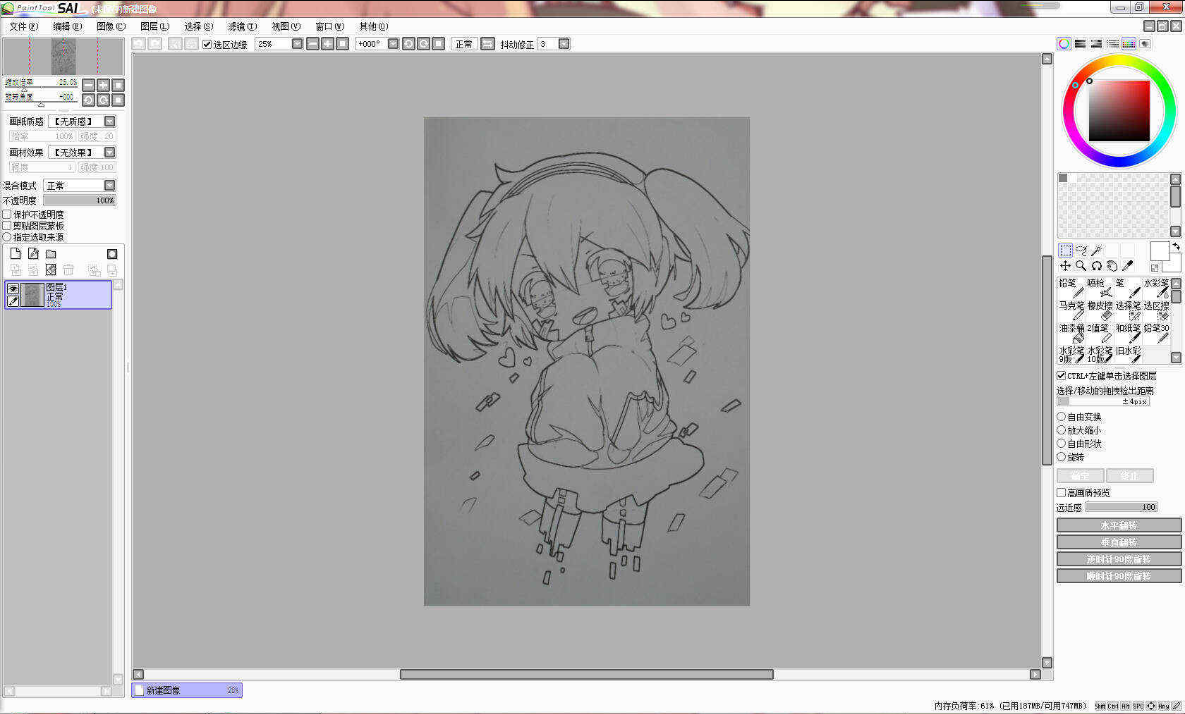This screenshot has height=714, width=1185.
Task: Choose the 橡皮擦 eraser tool
Action: [x=1100, y=310]
